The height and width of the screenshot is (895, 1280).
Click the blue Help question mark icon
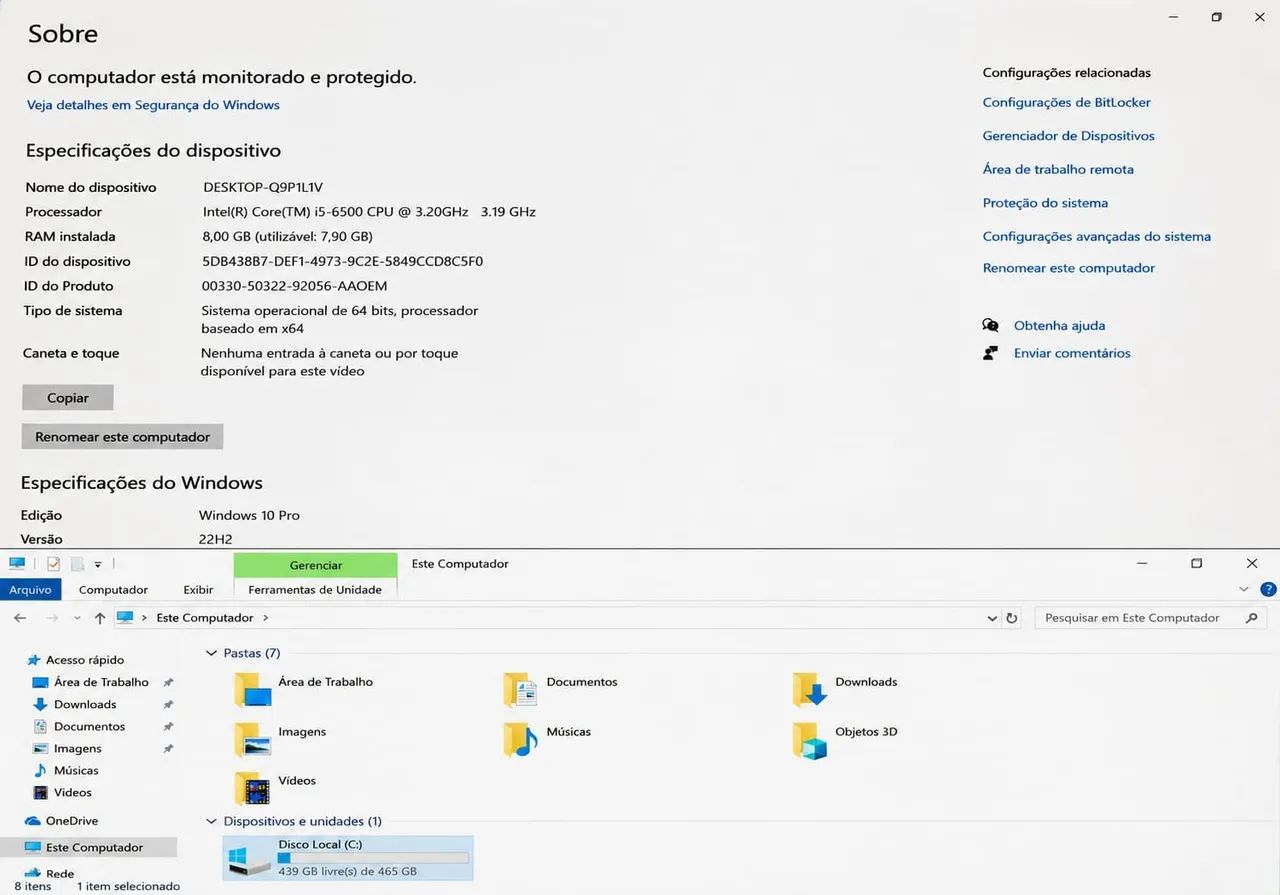[1268, 590]
